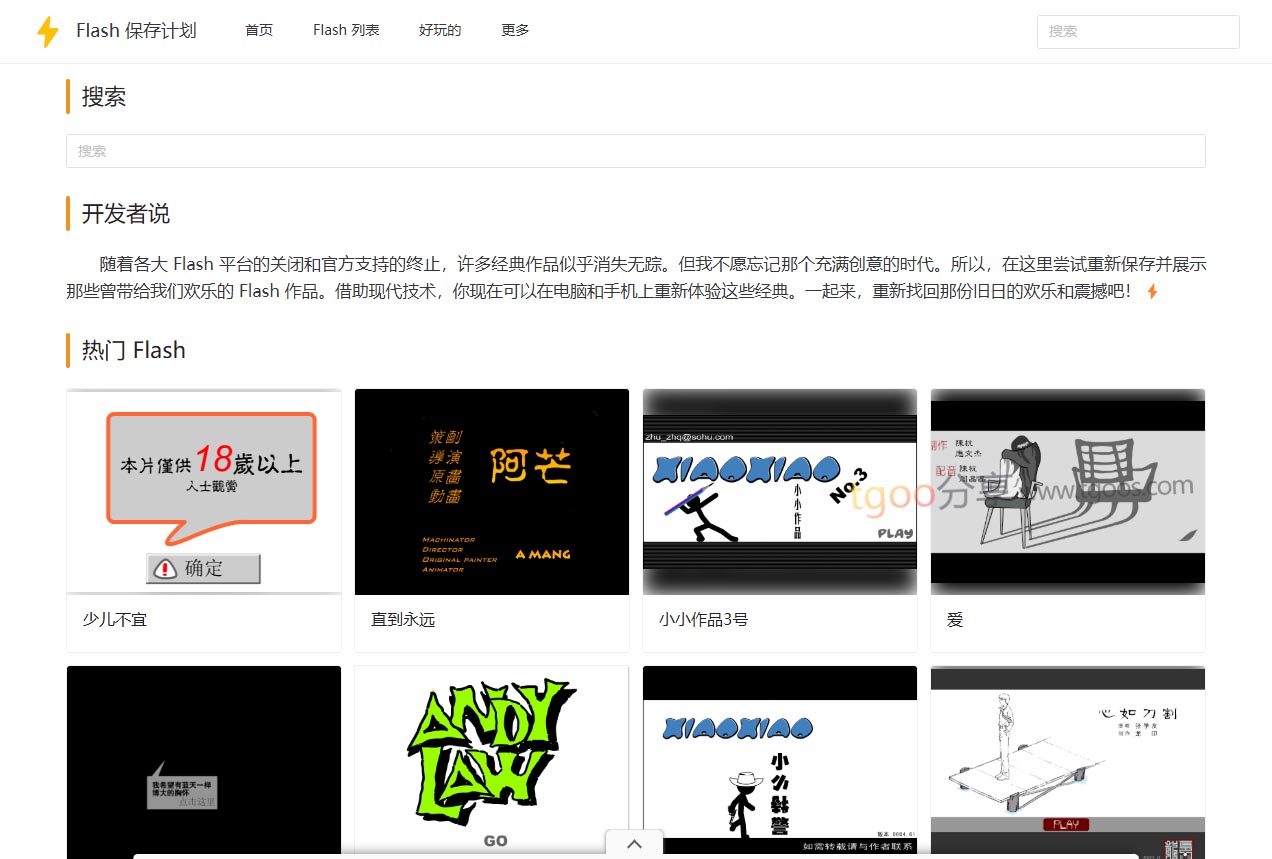Click the 少儿不宜 title link

[x=115, y=620]
